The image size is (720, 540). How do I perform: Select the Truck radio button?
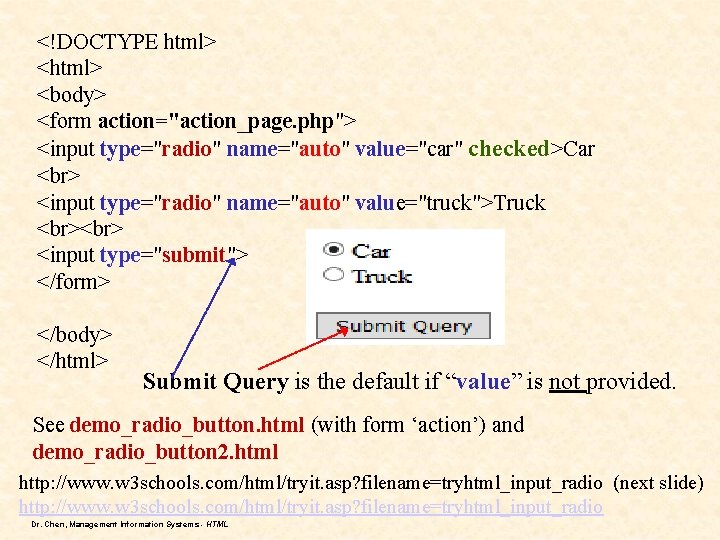[333, 275]
